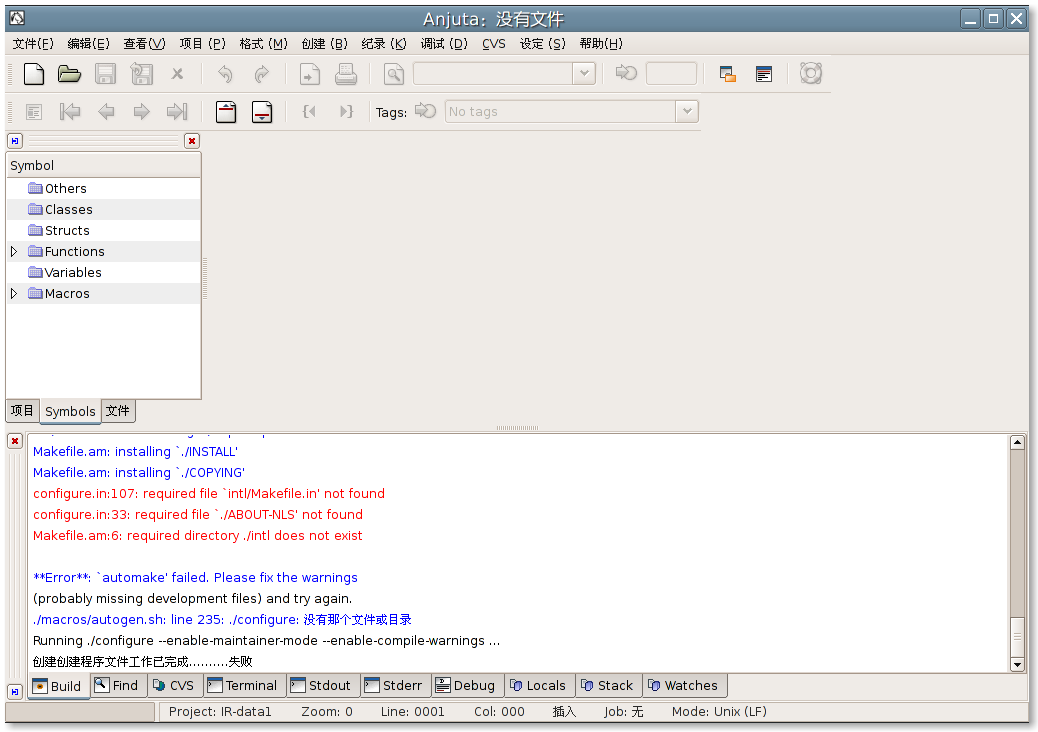Click the floppy-with-arrow reload file icon
This screenshot has height=732, width=1038.
point(141,73)
